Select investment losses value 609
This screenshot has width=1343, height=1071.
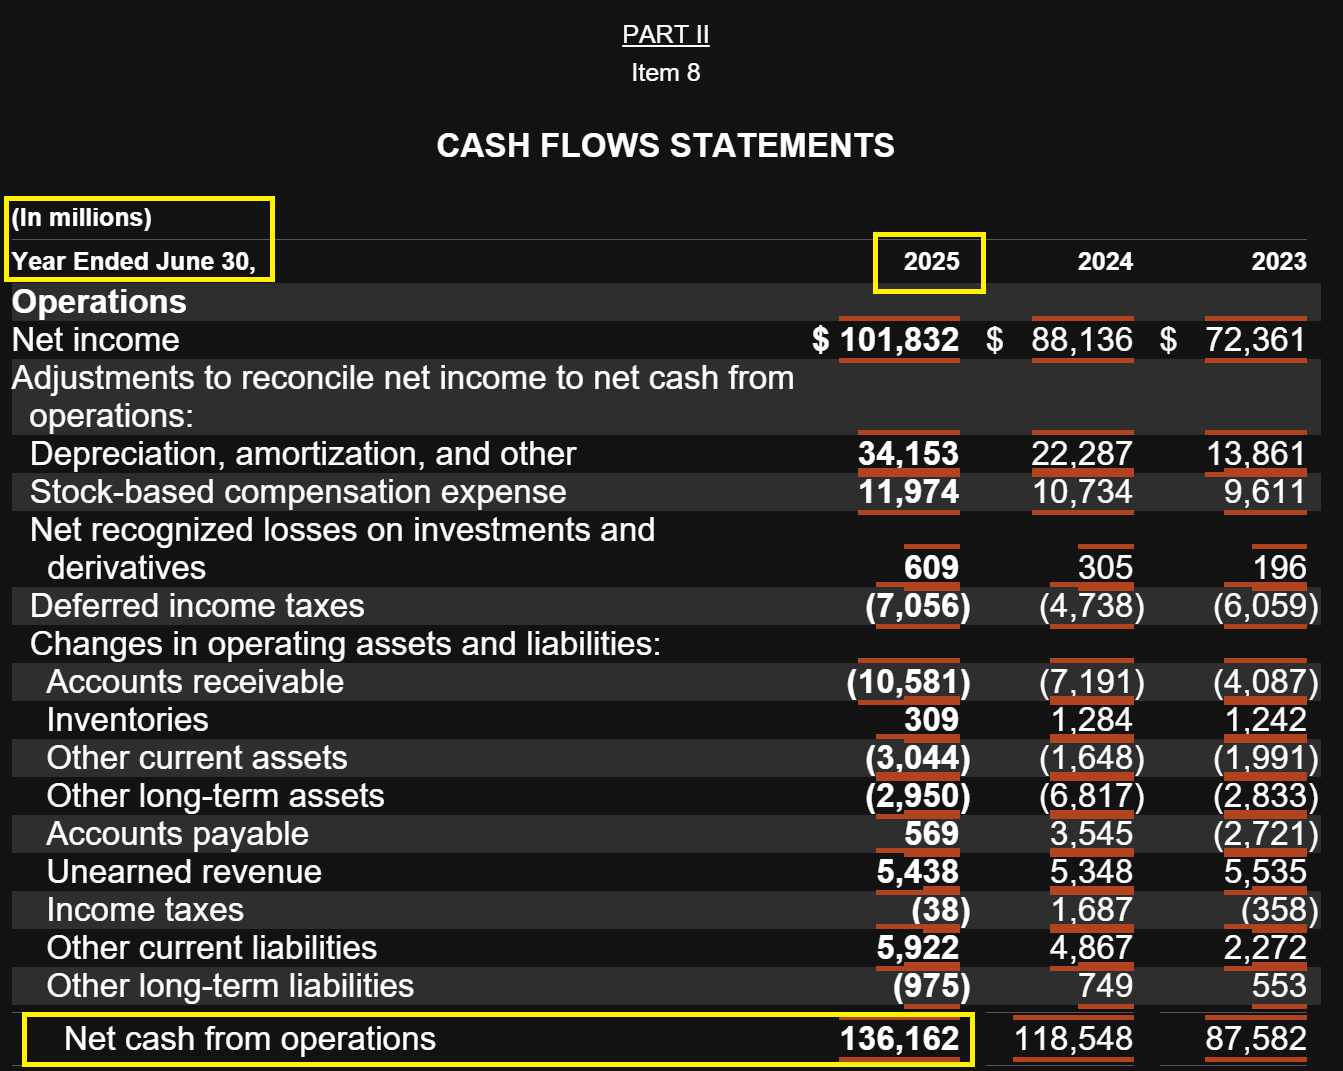pos(931,568)
